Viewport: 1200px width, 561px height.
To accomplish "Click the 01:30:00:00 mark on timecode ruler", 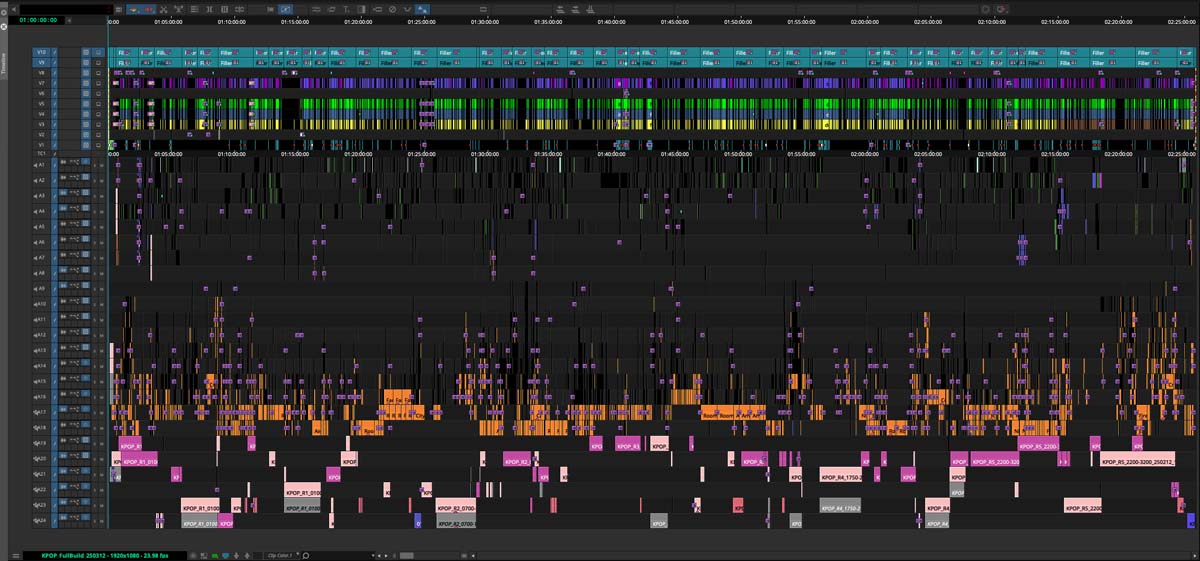I will coord(484,21).
